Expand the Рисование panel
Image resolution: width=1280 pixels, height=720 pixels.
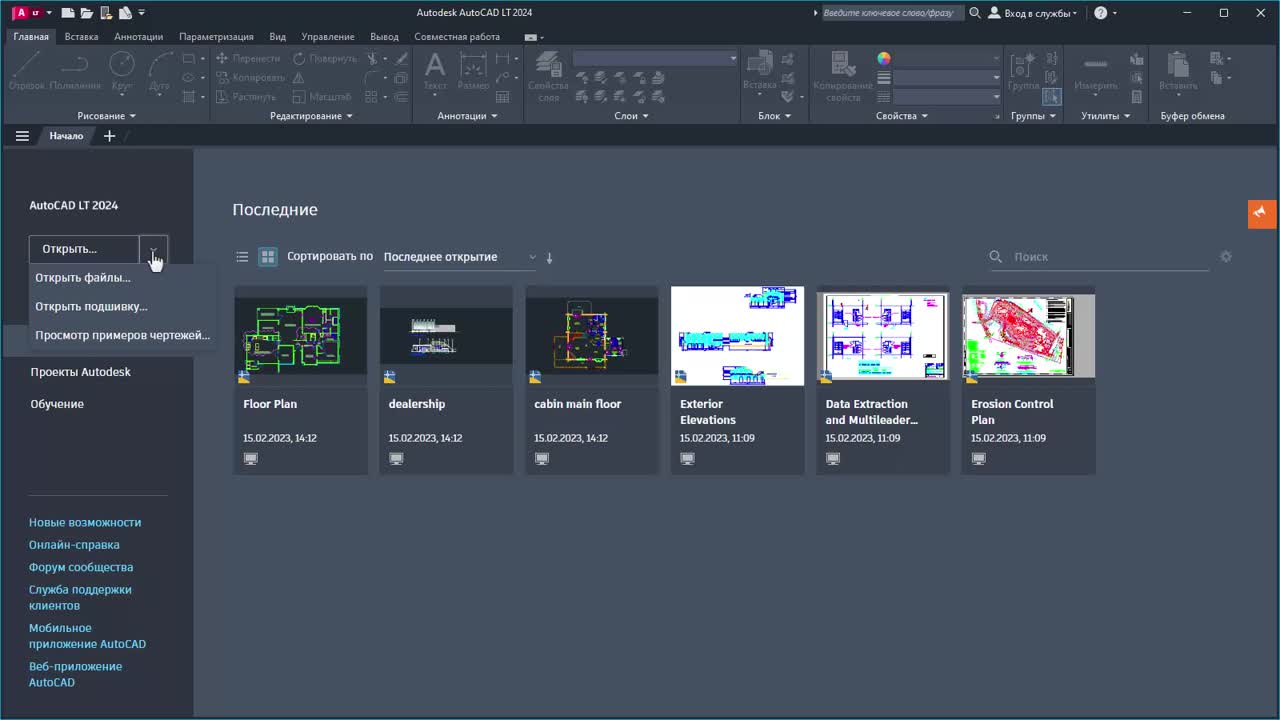coord(106,116)
